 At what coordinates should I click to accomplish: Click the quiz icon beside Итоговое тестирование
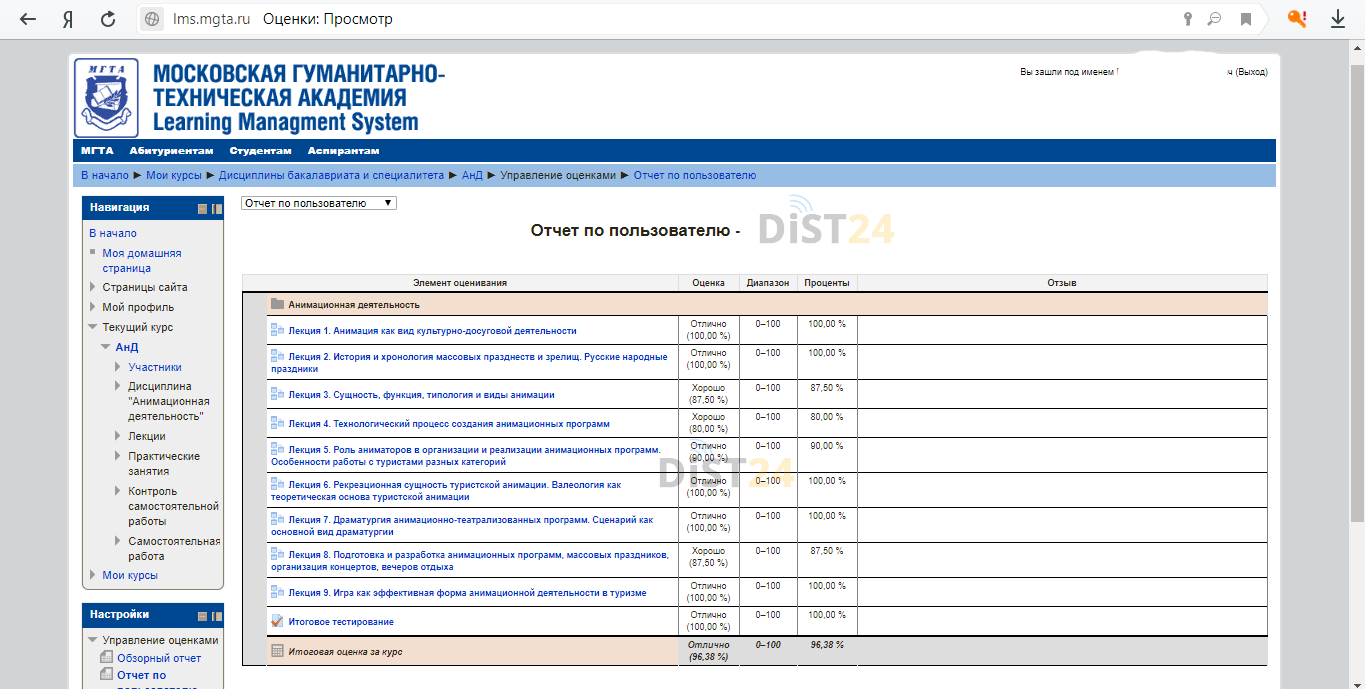point(276,620)
